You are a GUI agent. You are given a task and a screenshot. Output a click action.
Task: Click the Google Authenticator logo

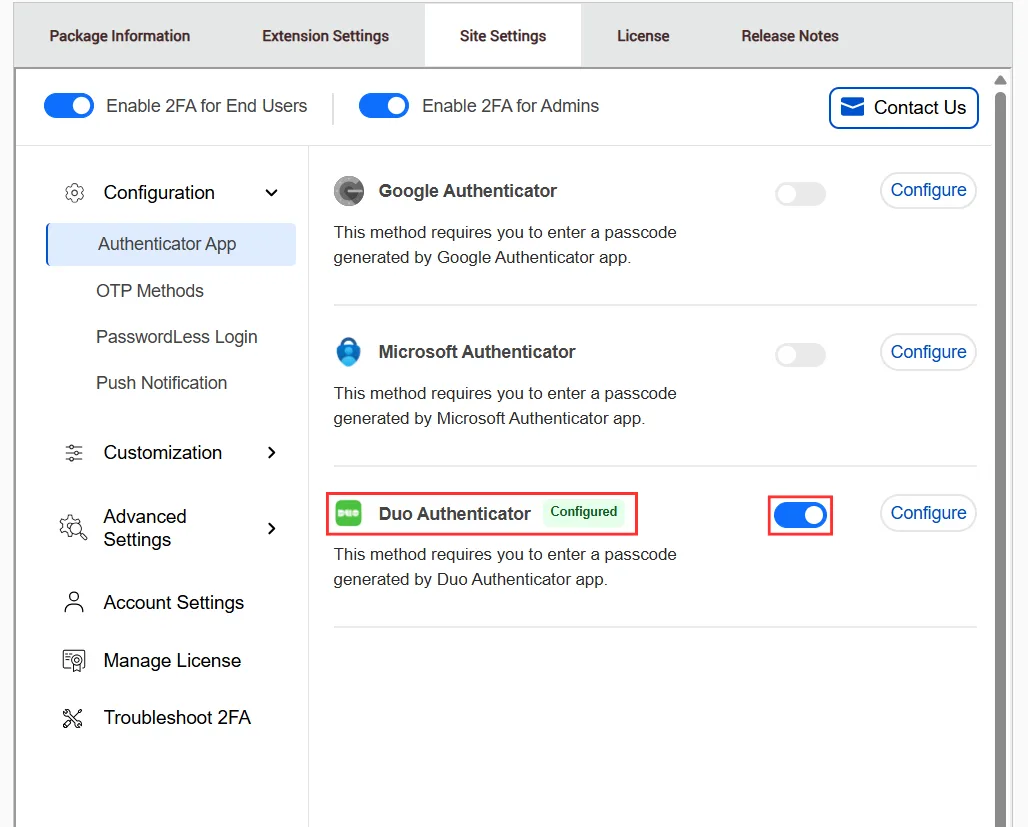349,190
